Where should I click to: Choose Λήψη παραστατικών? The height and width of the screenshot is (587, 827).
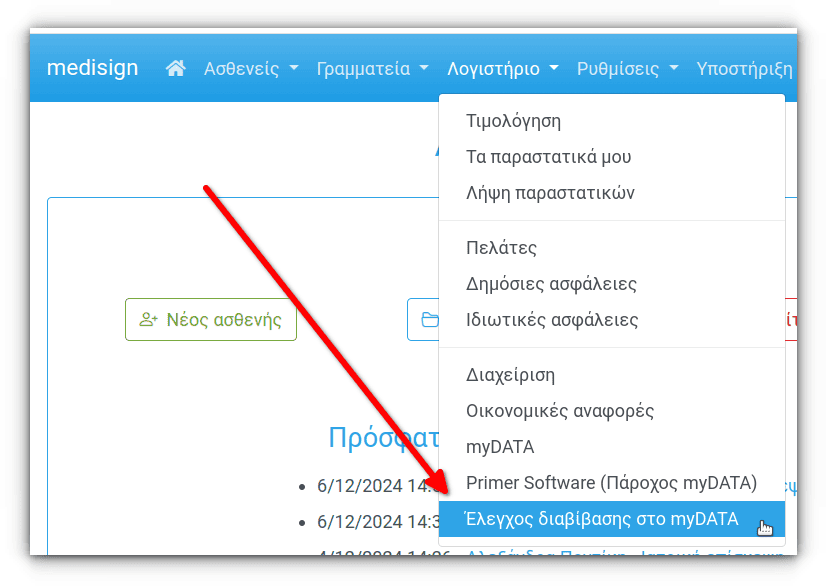click(x=612, y=193)
